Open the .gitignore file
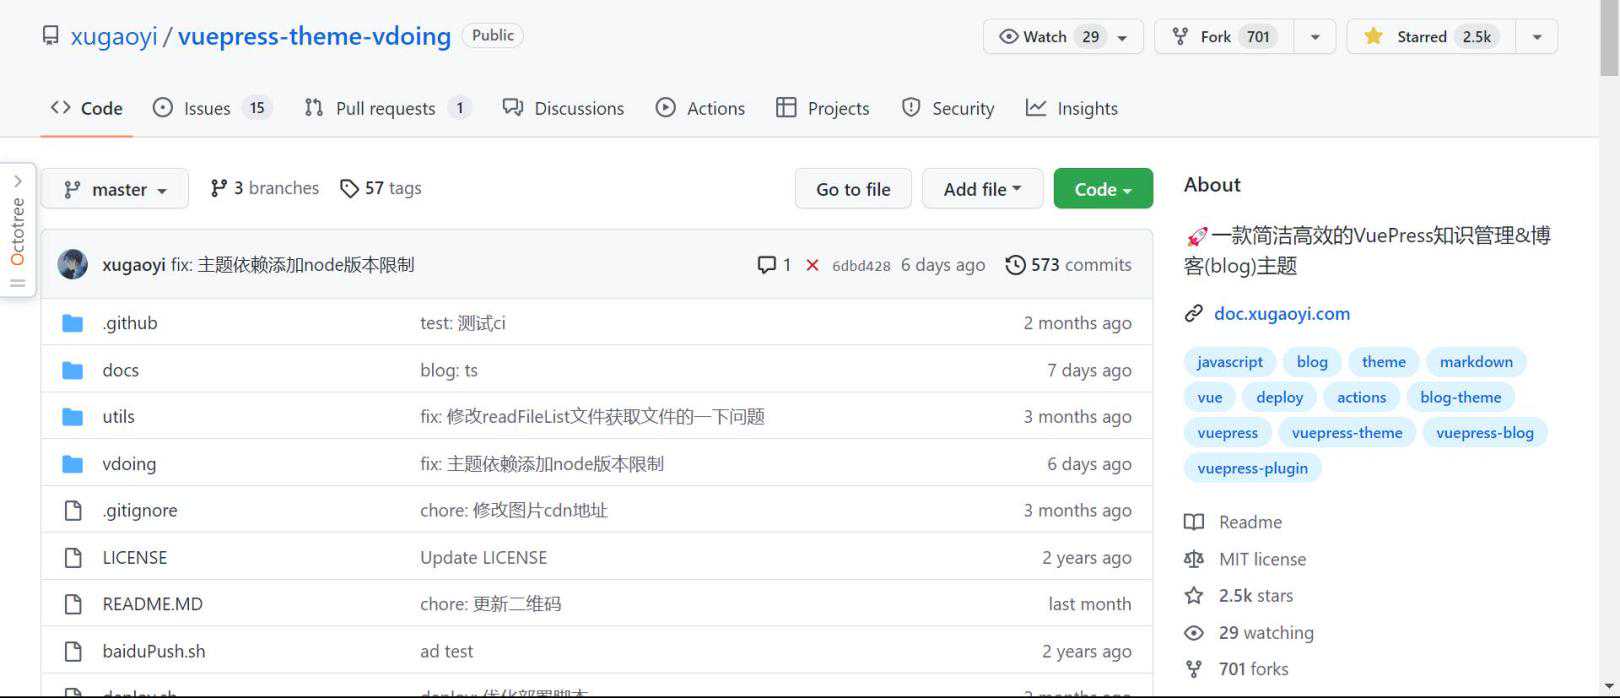 click(x=140, y=511)
